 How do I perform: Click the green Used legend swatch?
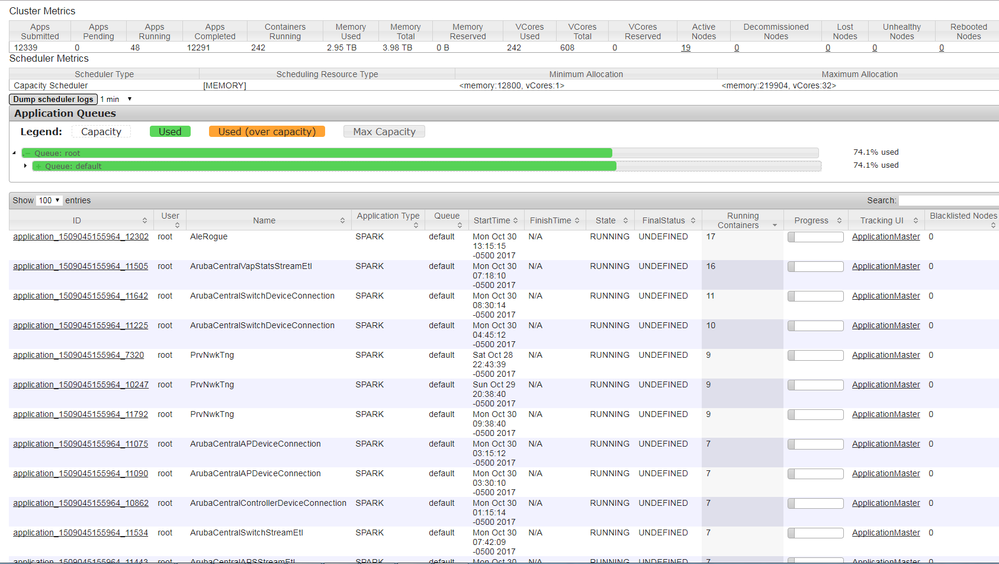[170, 132]
